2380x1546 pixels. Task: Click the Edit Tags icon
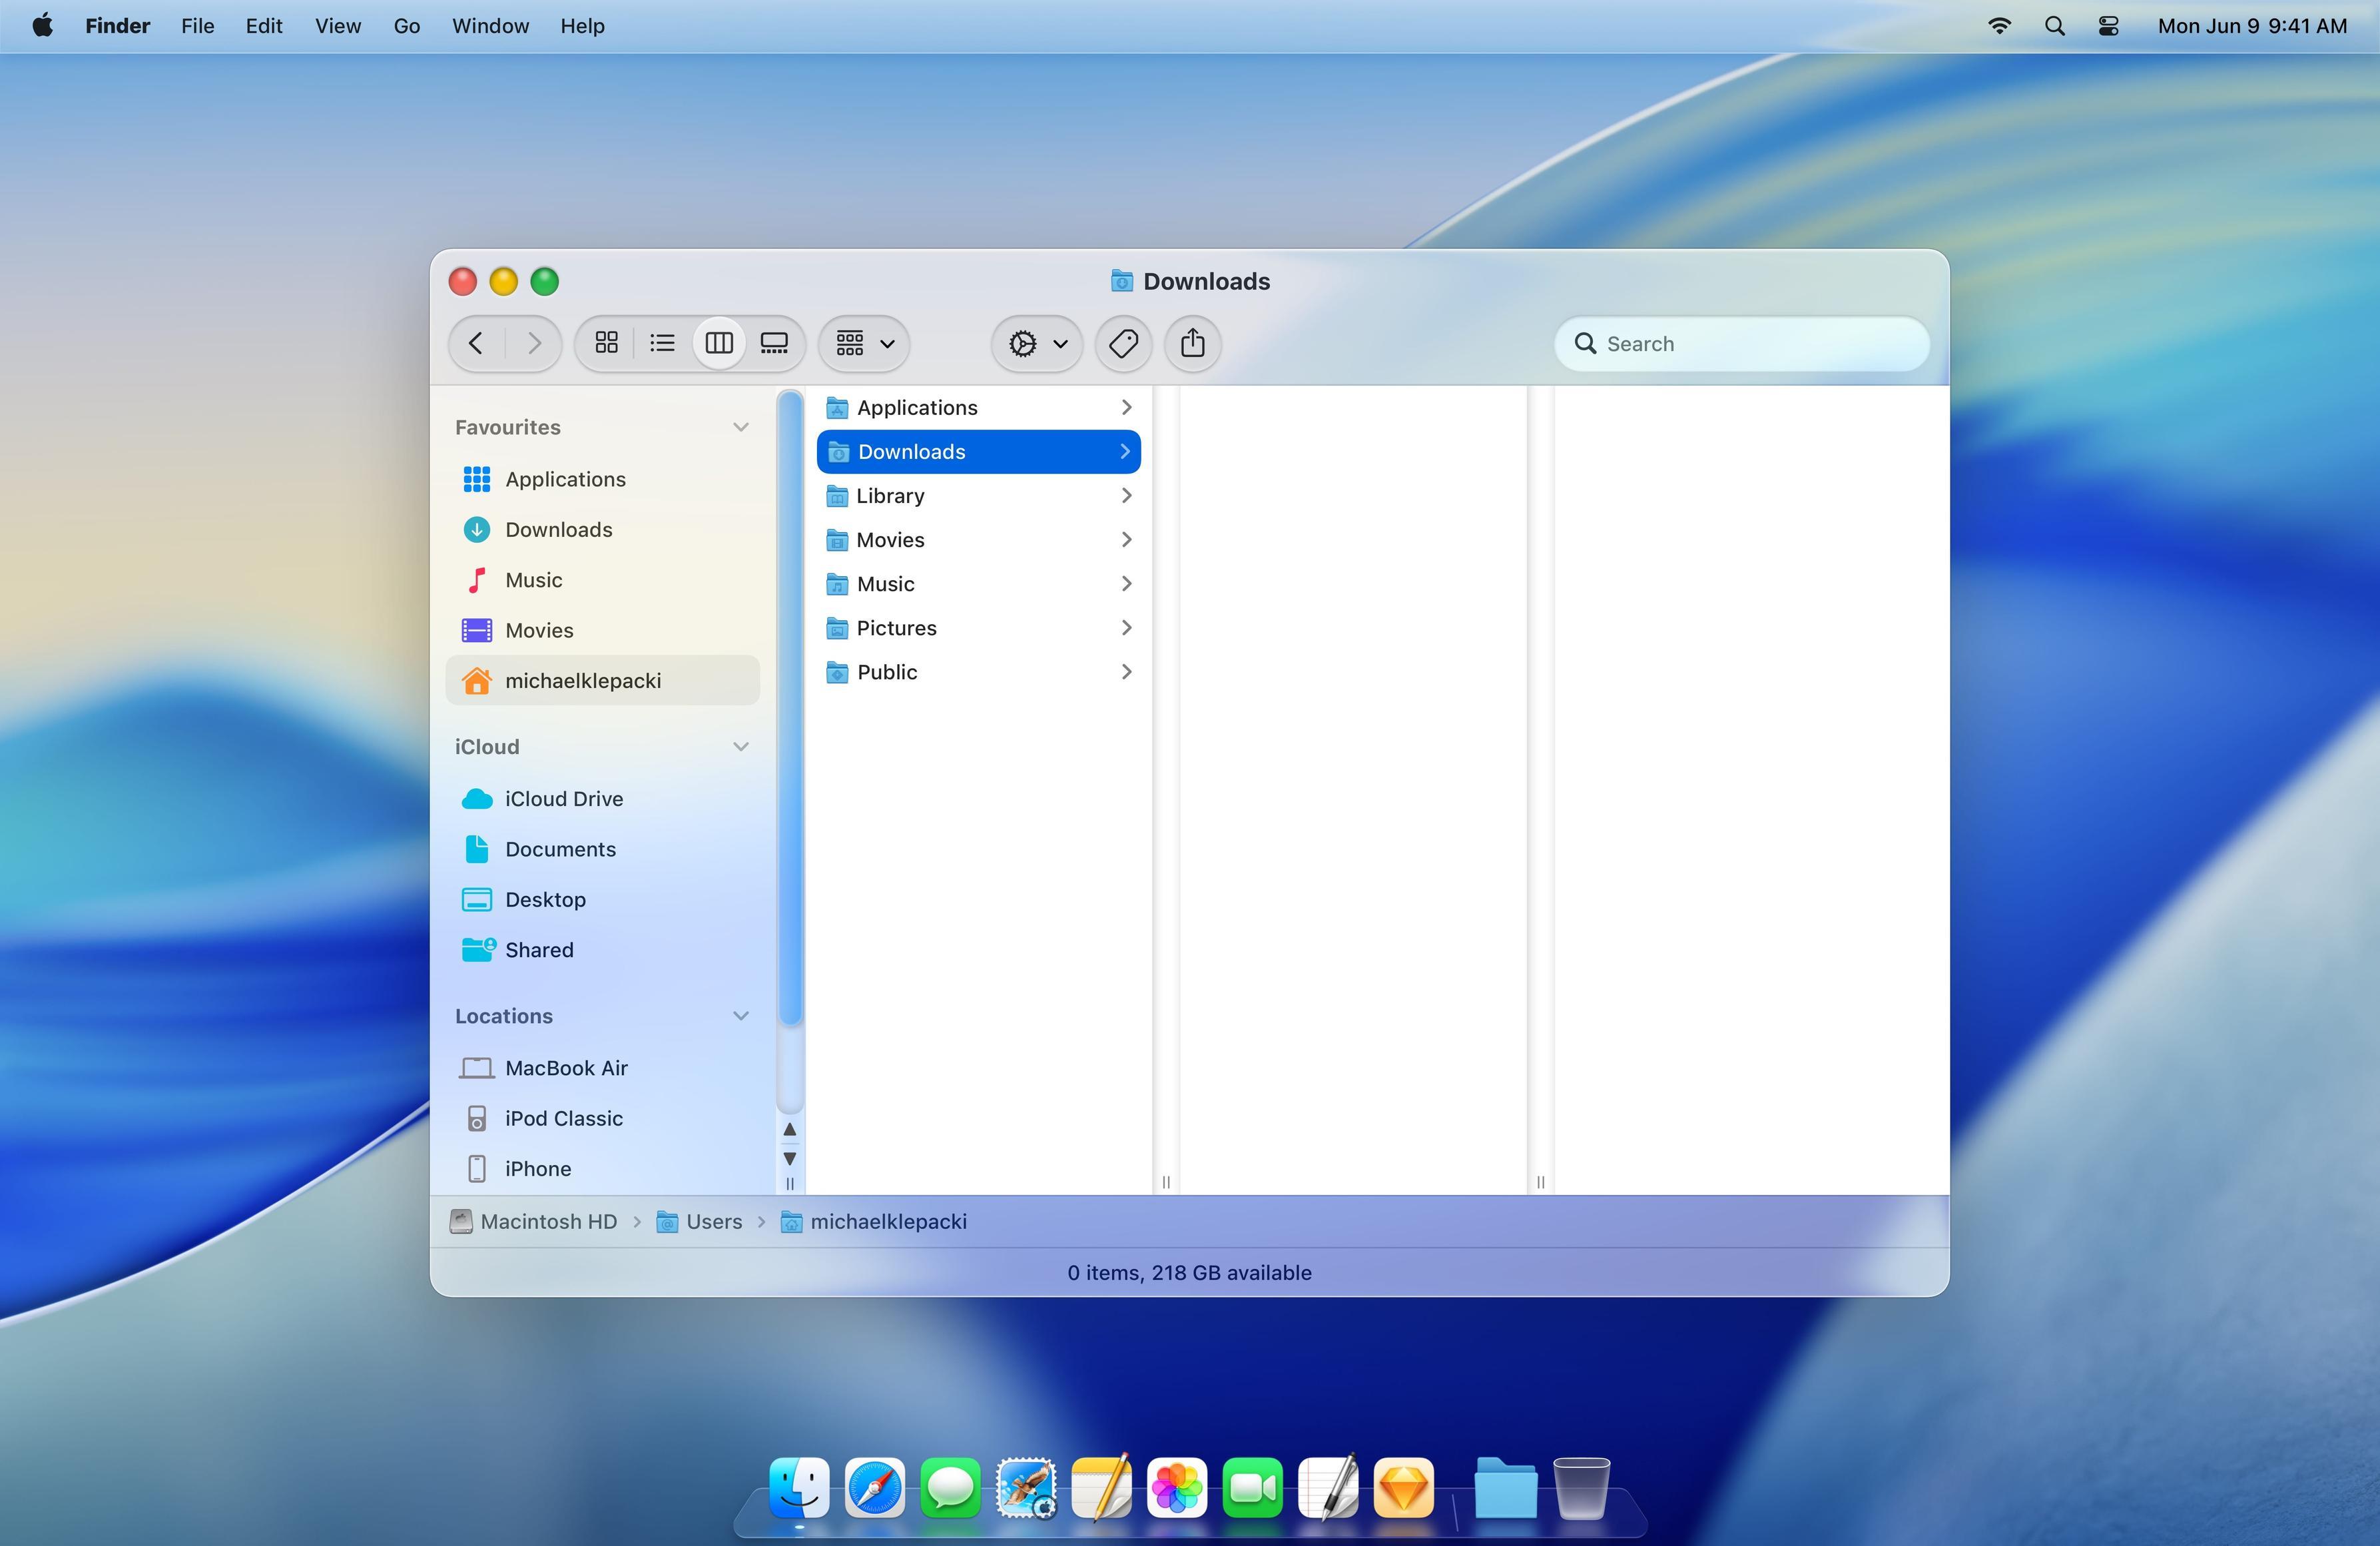[x=1123, y=343]
